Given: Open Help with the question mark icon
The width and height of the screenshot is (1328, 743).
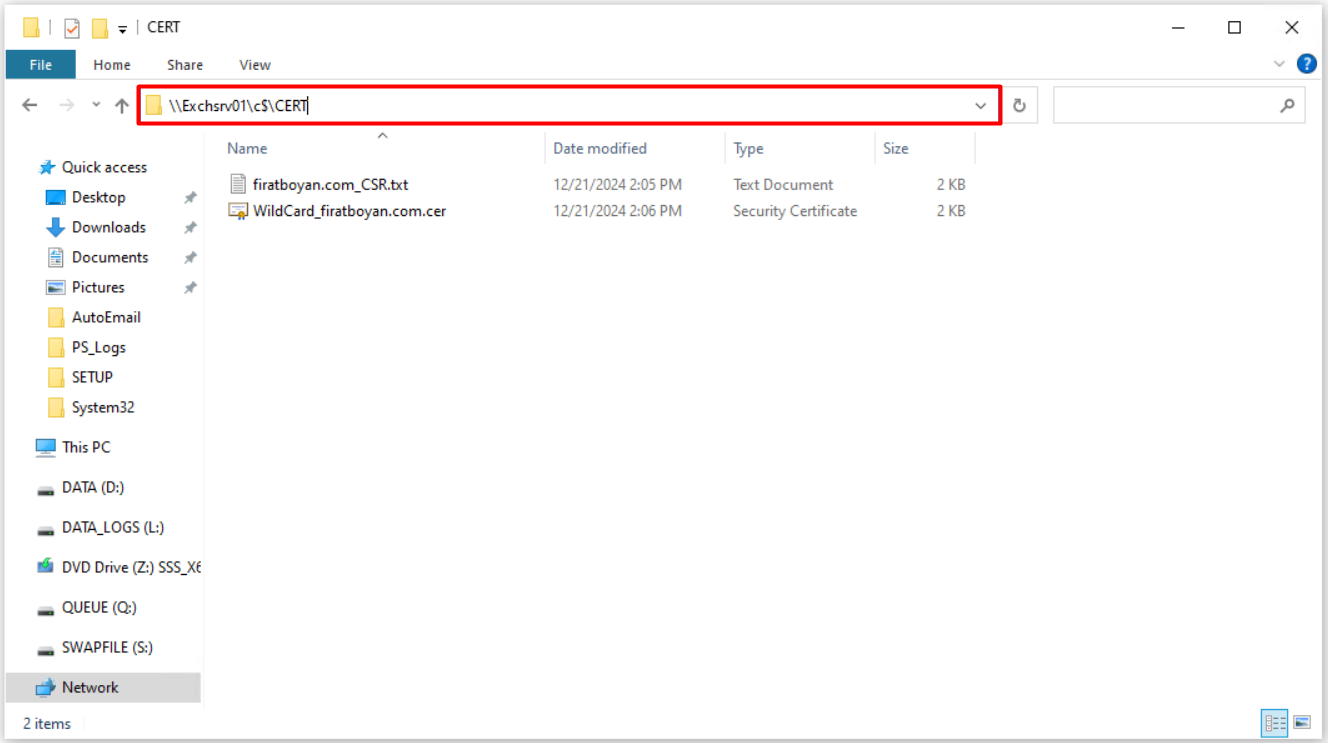Looking at the screenshot, I should pyautogui.click(x=1306, y=64).
